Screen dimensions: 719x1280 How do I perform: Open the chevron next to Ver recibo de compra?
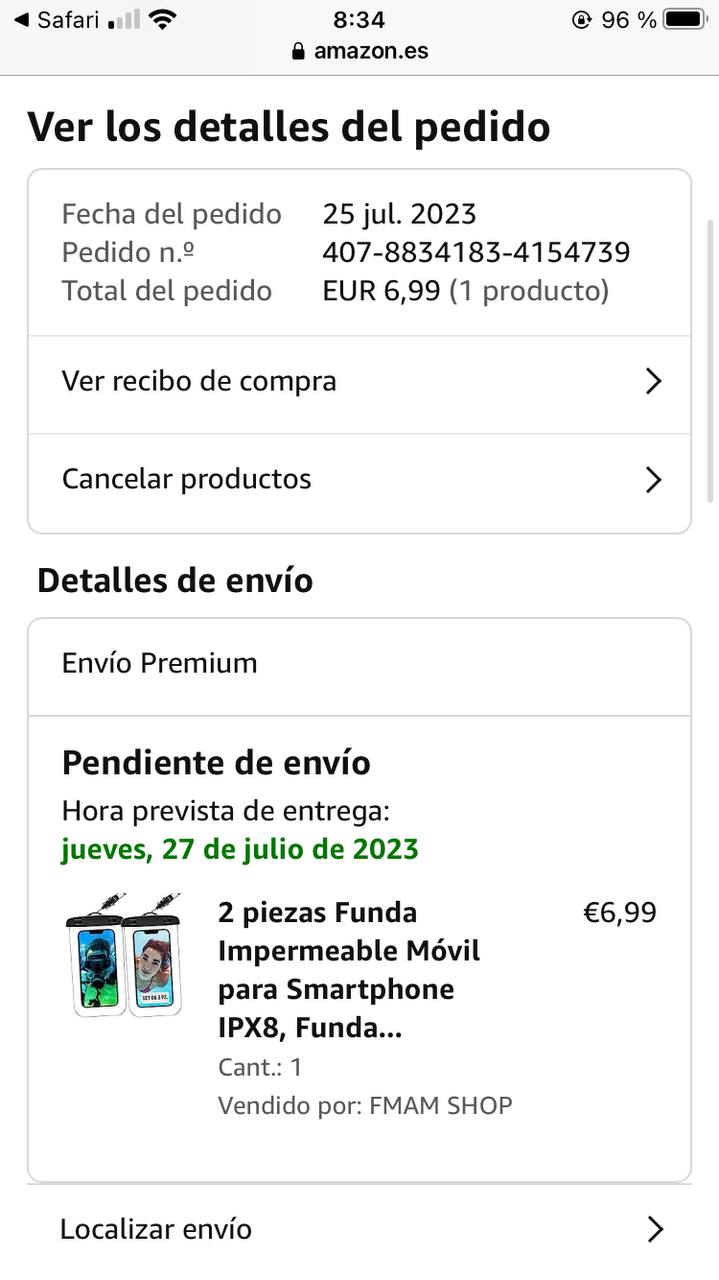(653, 382)
